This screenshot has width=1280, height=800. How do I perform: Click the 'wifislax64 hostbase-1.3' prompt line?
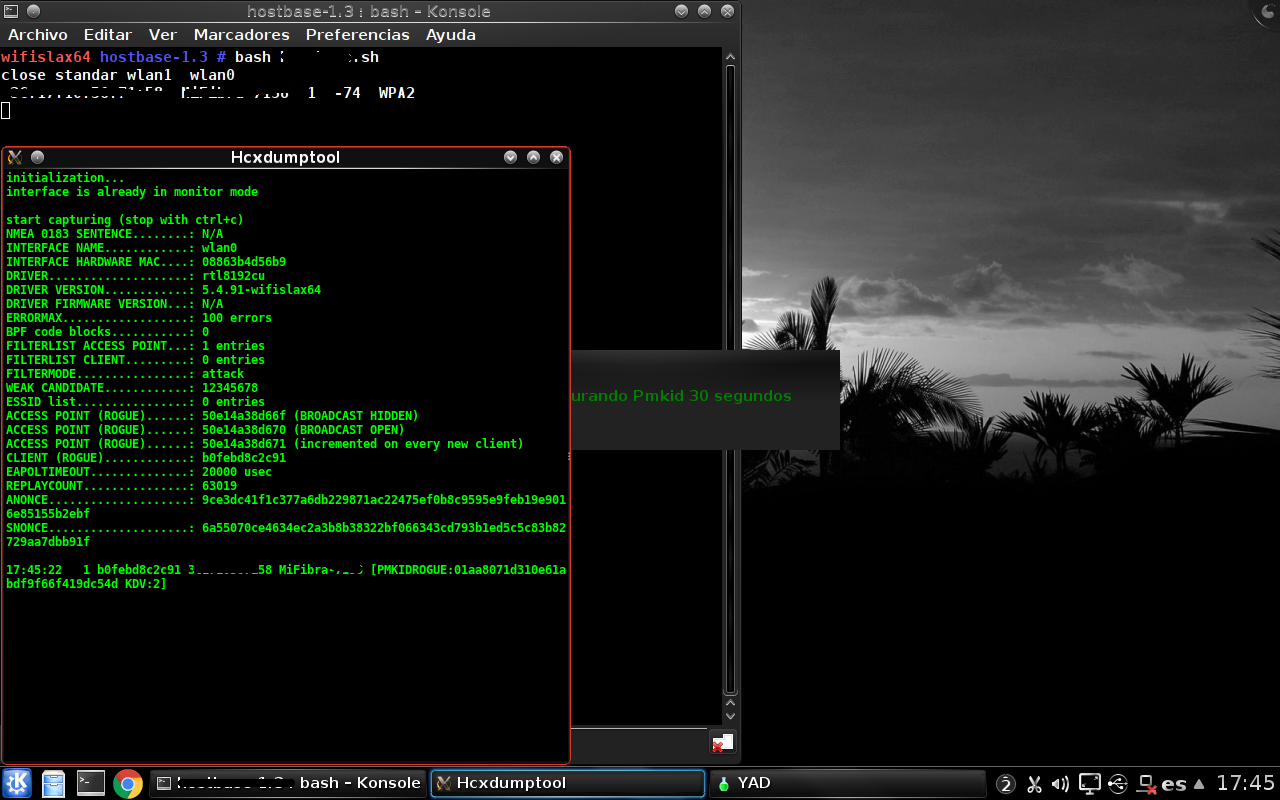click(190, 57)
